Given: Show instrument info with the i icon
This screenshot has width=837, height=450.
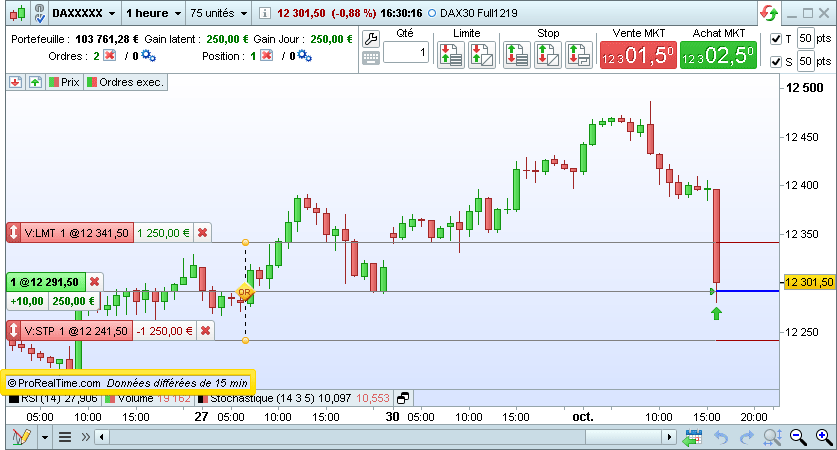Looking at the screenshot, I should [264, 13].
